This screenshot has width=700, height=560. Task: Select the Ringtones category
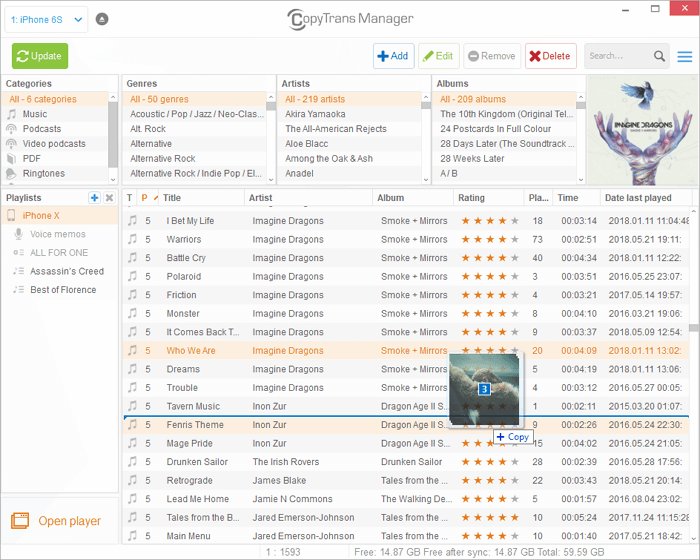[43, 173]
